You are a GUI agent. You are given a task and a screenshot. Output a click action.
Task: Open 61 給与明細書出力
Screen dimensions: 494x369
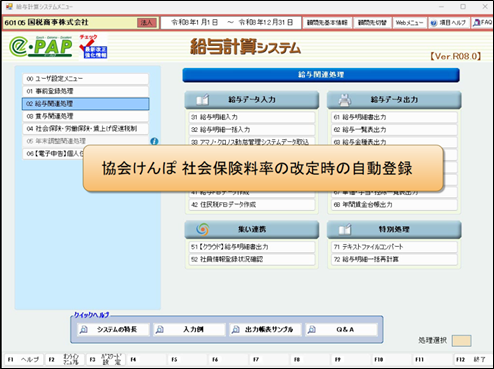[x=394, y=117]
